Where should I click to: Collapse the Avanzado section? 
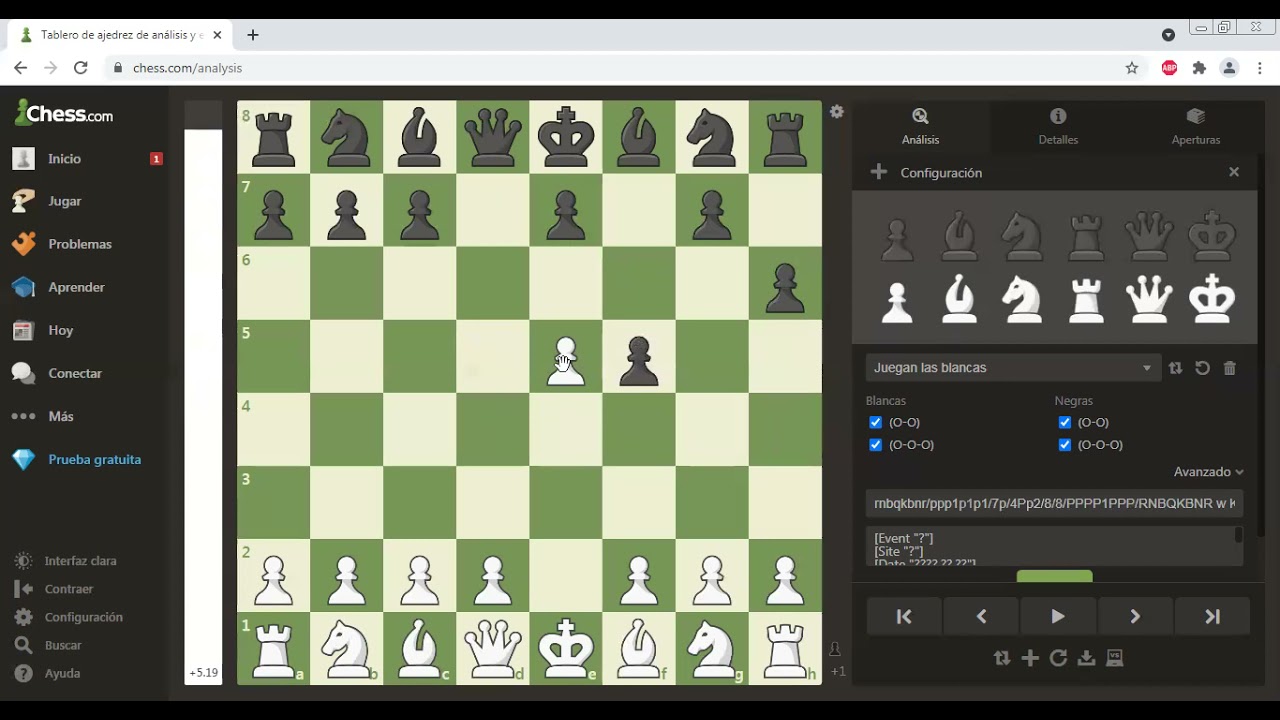[x=1208, y=472]
